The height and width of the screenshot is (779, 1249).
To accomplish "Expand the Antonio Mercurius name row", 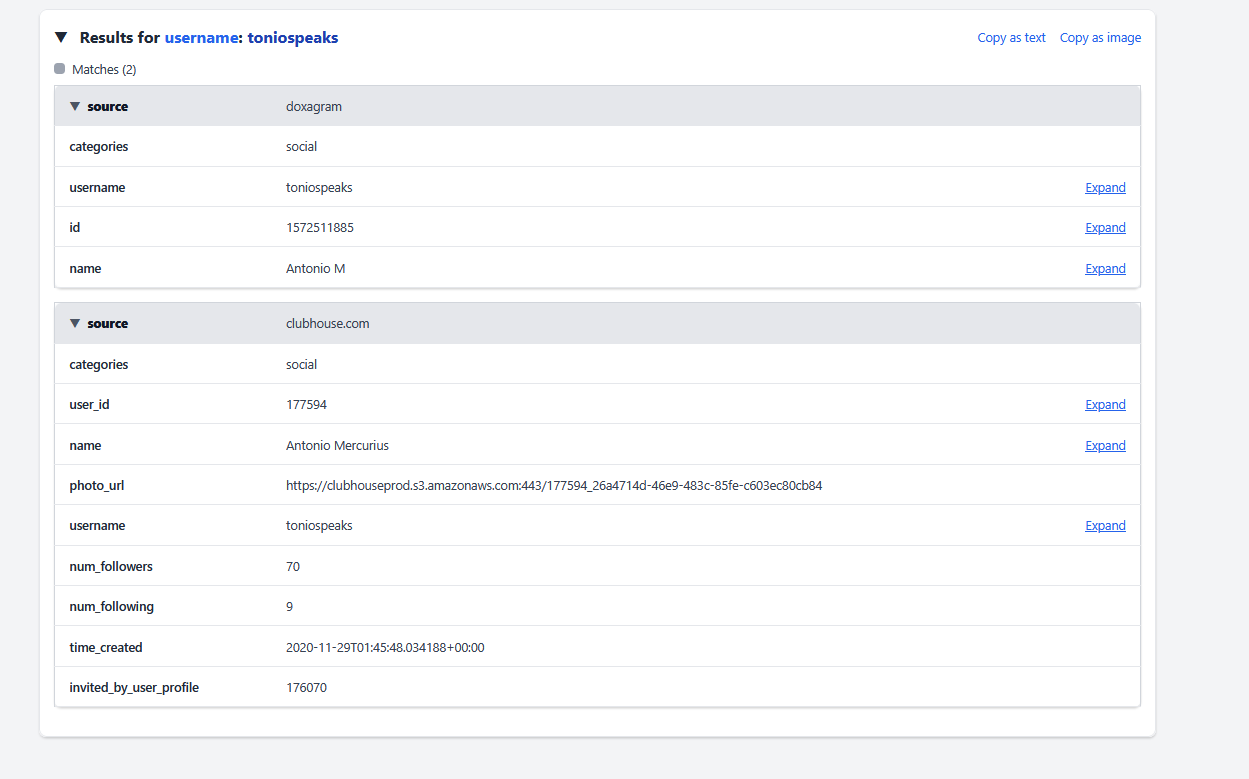I will [1105, 446].
